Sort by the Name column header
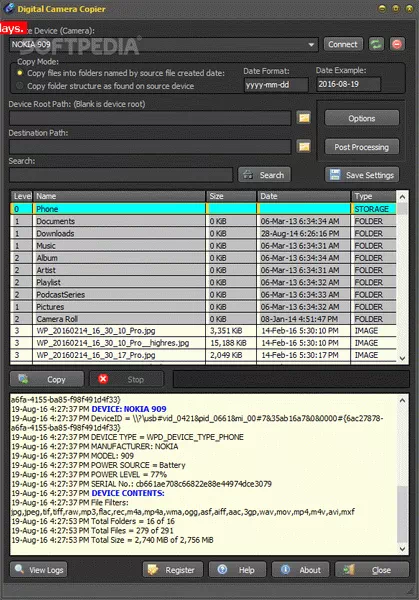Screen dimensions: 419x600 click(119, 196)
